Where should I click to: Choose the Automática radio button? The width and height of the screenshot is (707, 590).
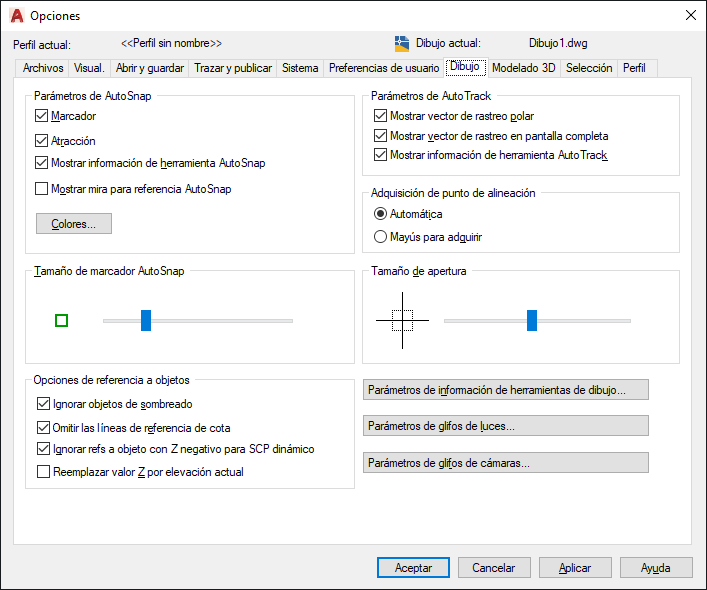[x=381, y=214]
